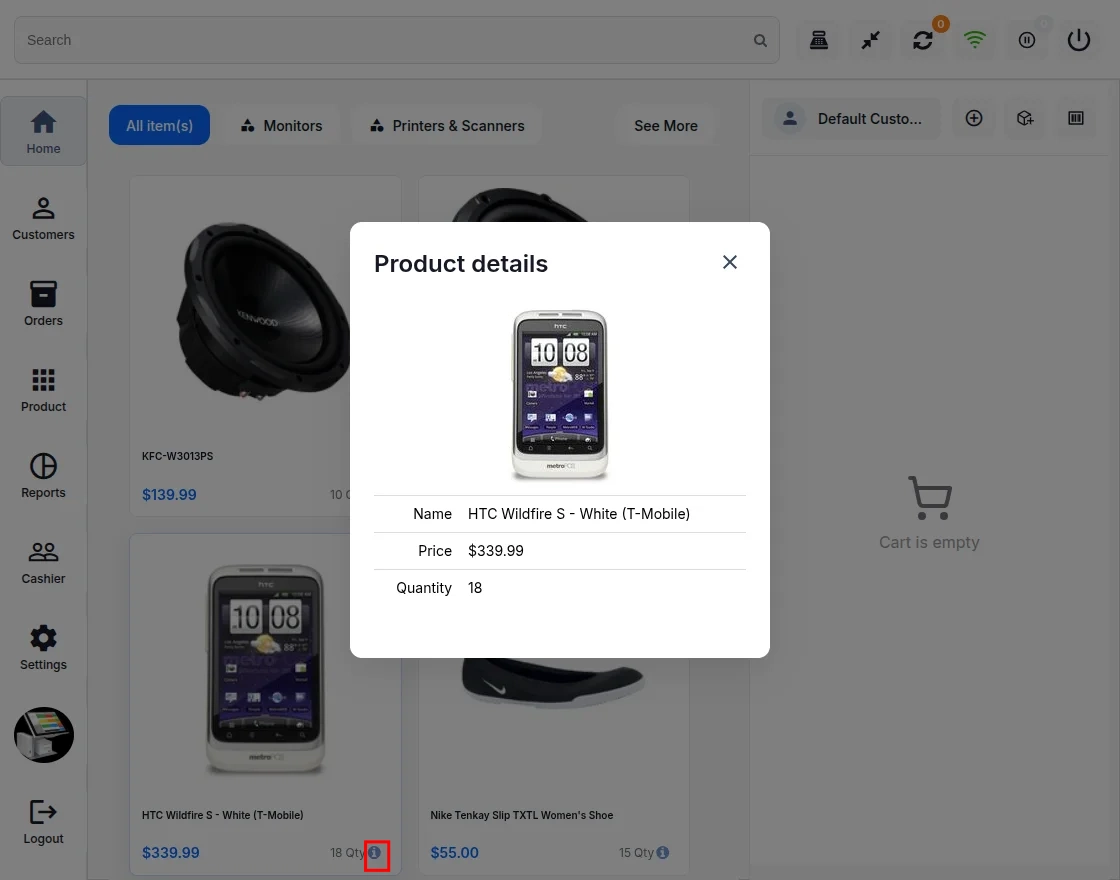This screenshot has height=880, width=1120.
Task: Click the POS terminal avatar image
Action: [44, 735]
